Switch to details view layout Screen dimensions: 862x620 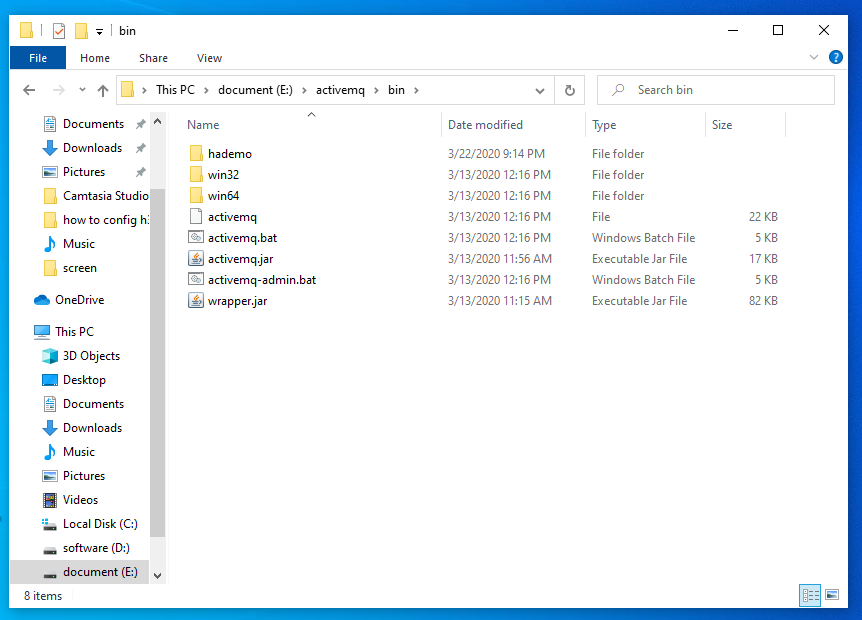[x=810, y=595]
